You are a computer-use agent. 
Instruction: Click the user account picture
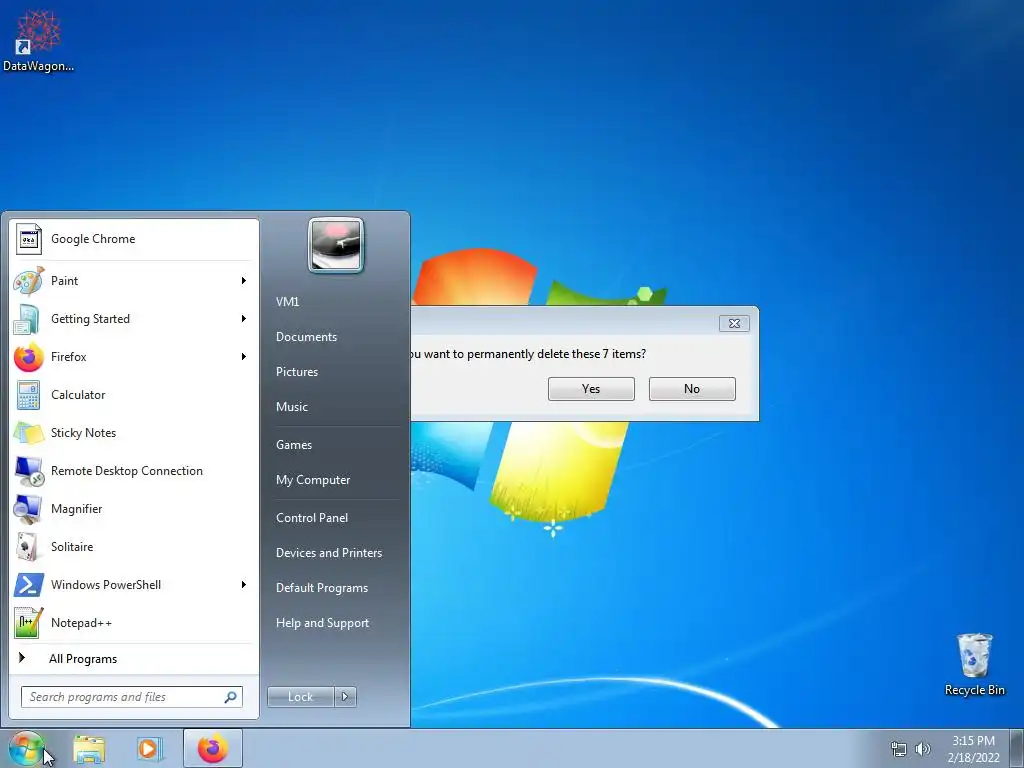click(336, 245)
